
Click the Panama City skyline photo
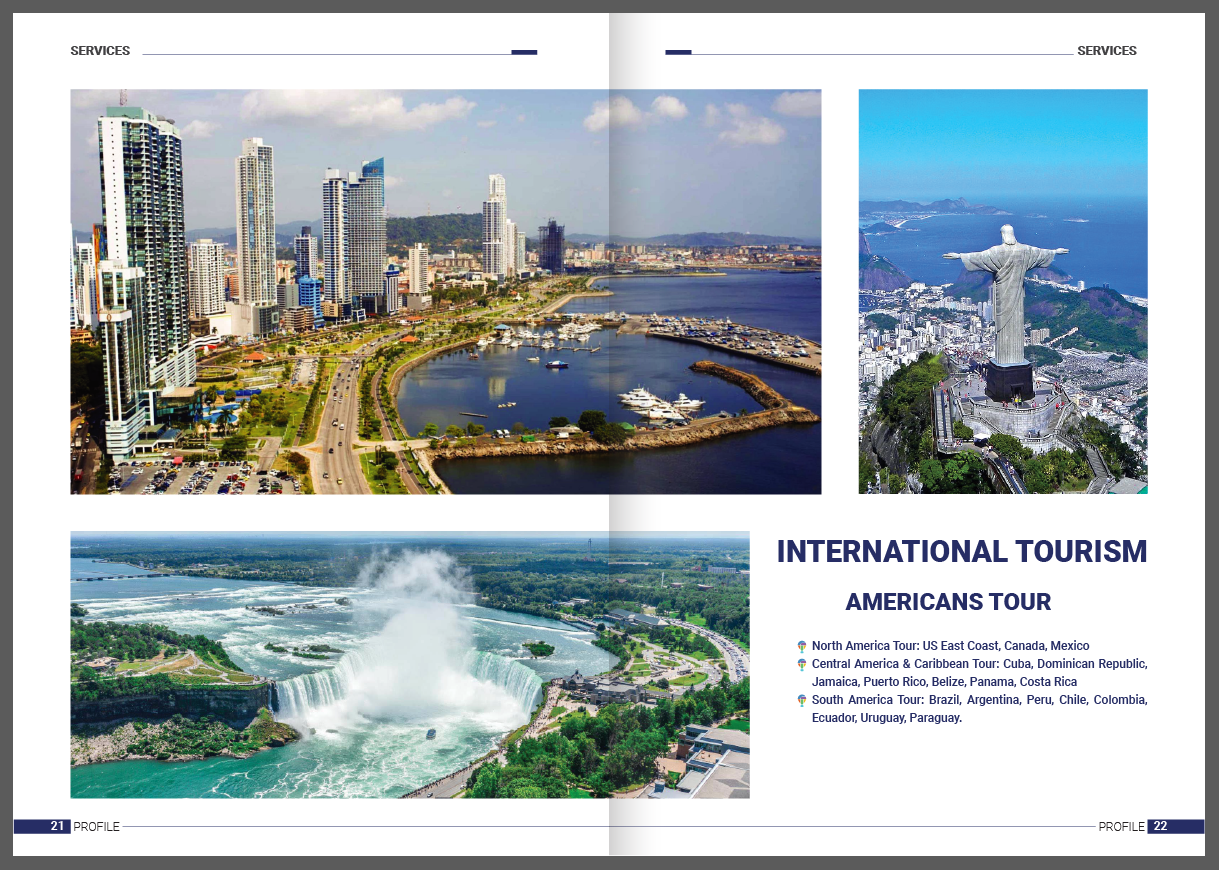(x=446, y=292)
